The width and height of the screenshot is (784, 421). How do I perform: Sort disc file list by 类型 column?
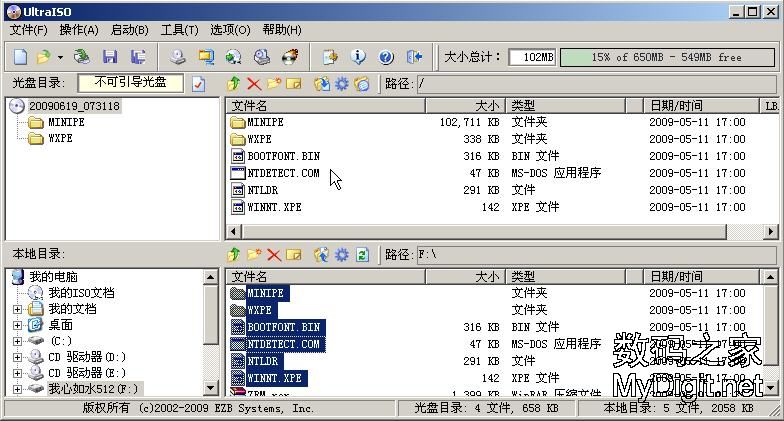(566, 106)
